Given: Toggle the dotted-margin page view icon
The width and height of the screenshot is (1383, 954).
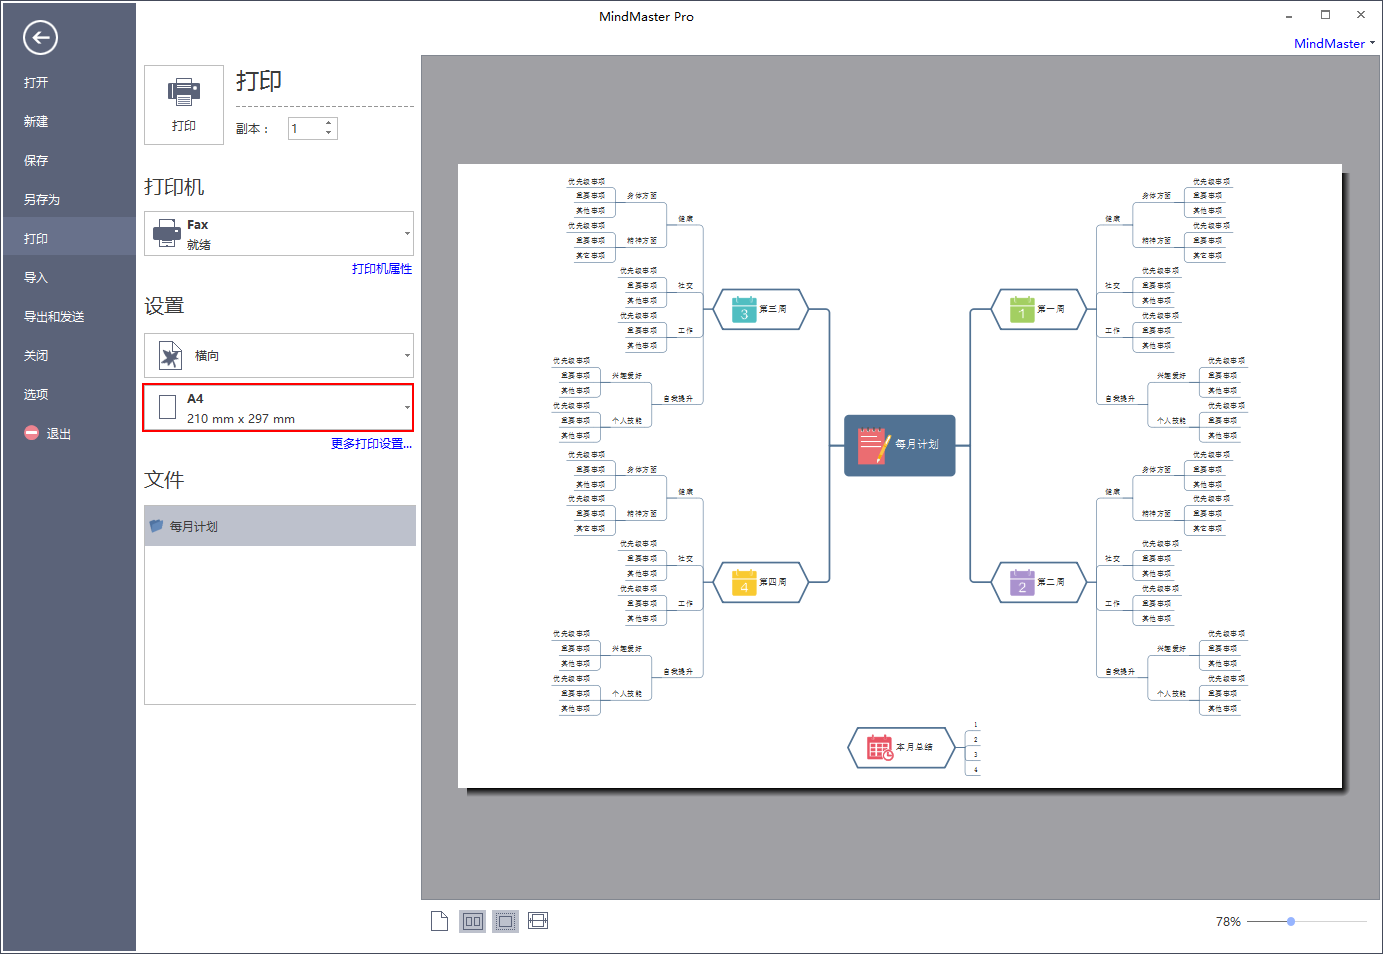Looking at the screenshot, I should coord(506,921).
